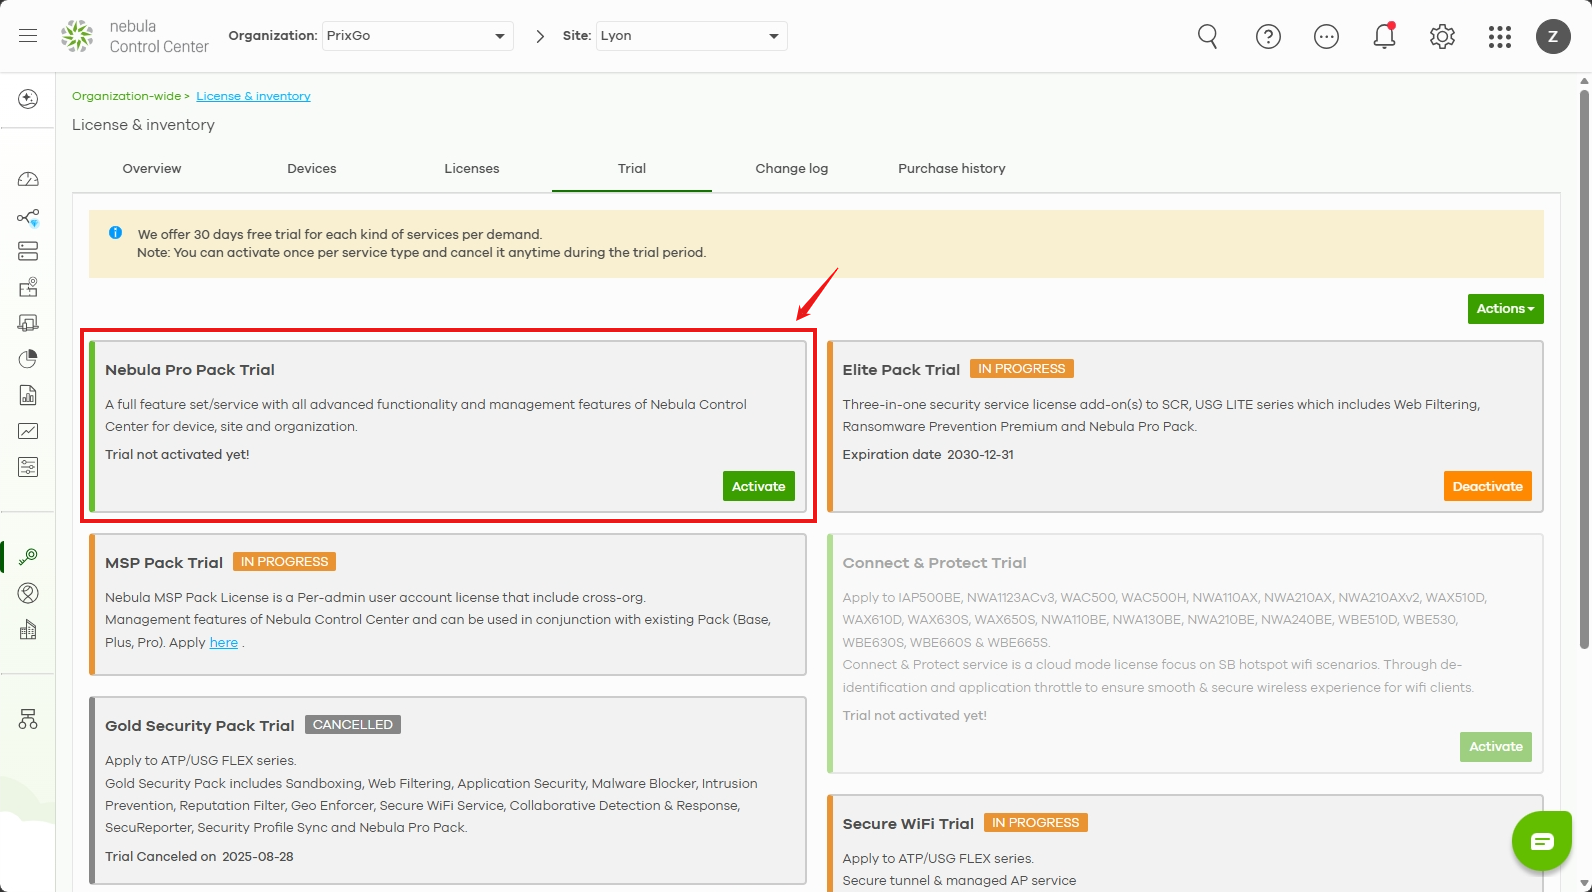Switch to the Overview tab
The image size is (1592, 892).
pyautogui.click(x=152, y=168)
